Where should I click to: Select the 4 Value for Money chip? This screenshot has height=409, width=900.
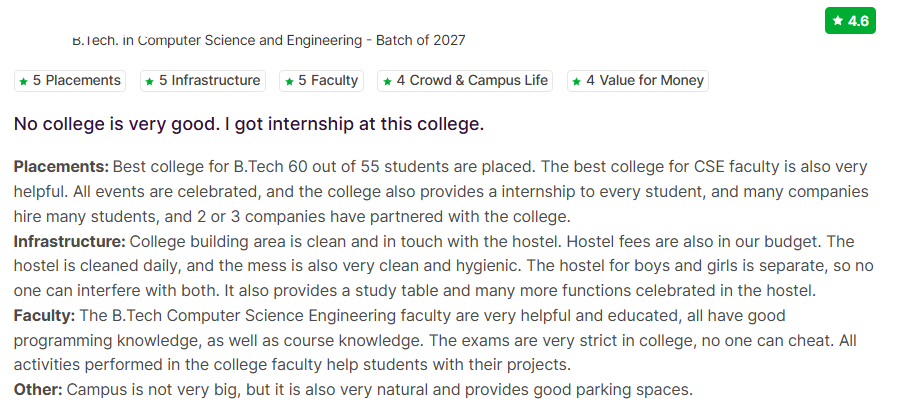coord(638,81)
